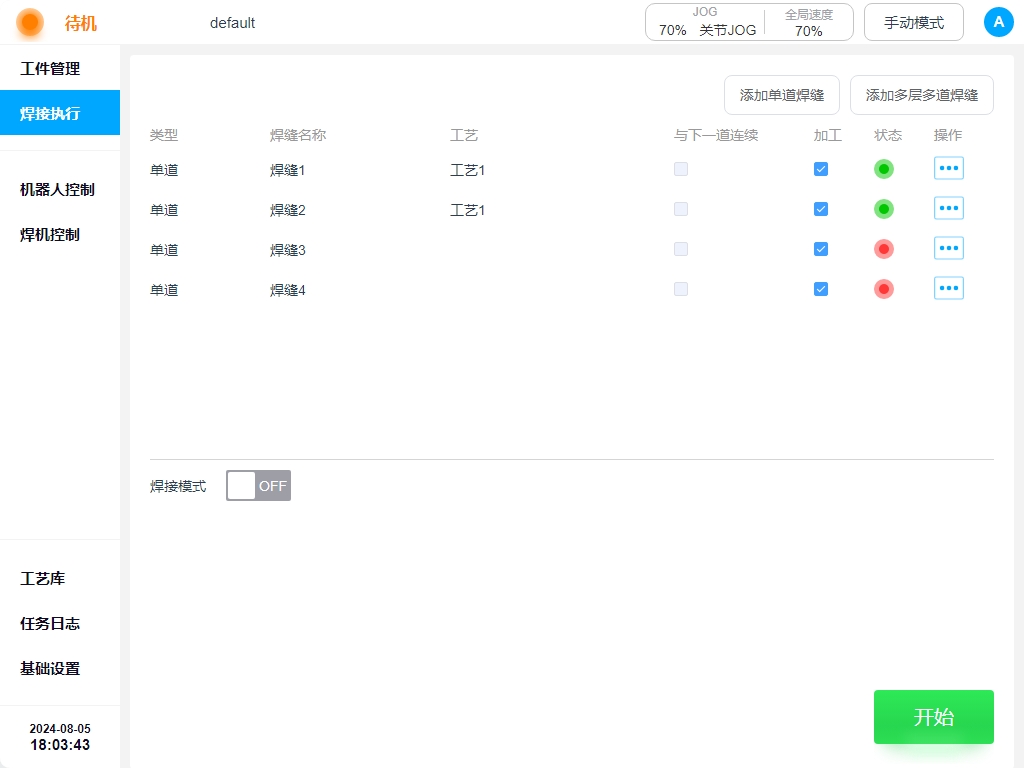Image resolution: width=1024 pixels, height=768 pixels.
Task: Click the red status indicator for 焊缝4
Action: pos(883,289)
